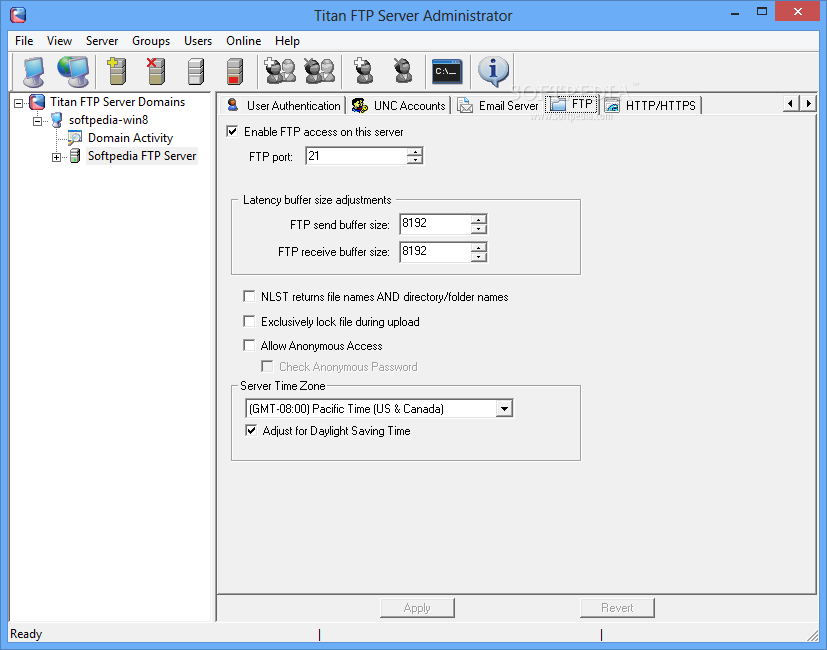Open the View menu
The height and width of the screenshot is (650, 827).
tap(59, 41)
